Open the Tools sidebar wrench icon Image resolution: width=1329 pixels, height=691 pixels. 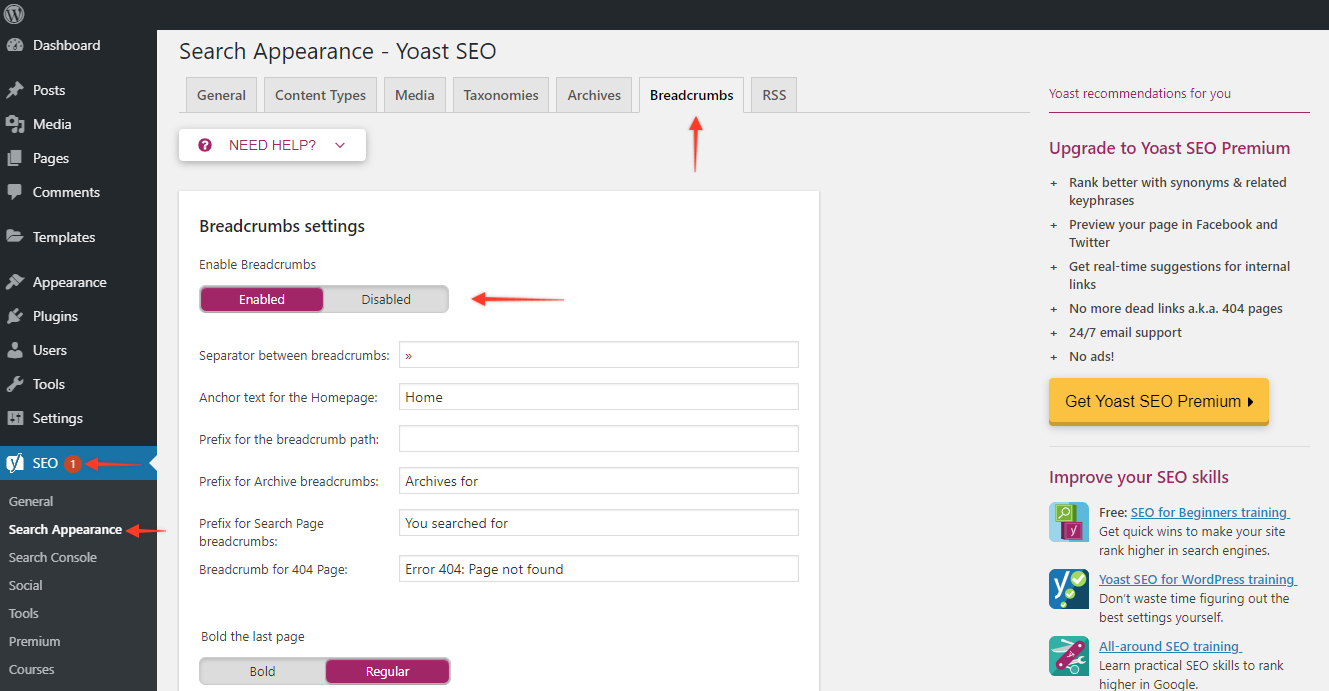pos(18,383)
